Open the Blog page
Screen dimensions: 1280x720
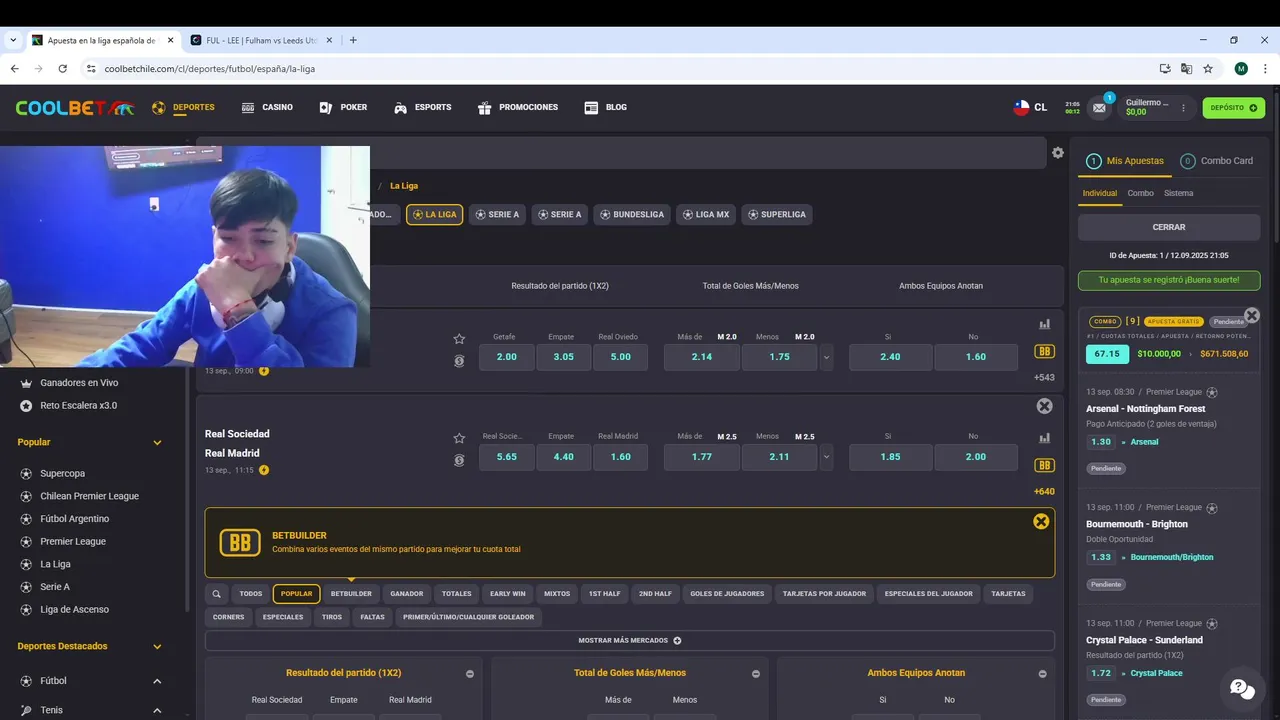(x=606, y=107)
